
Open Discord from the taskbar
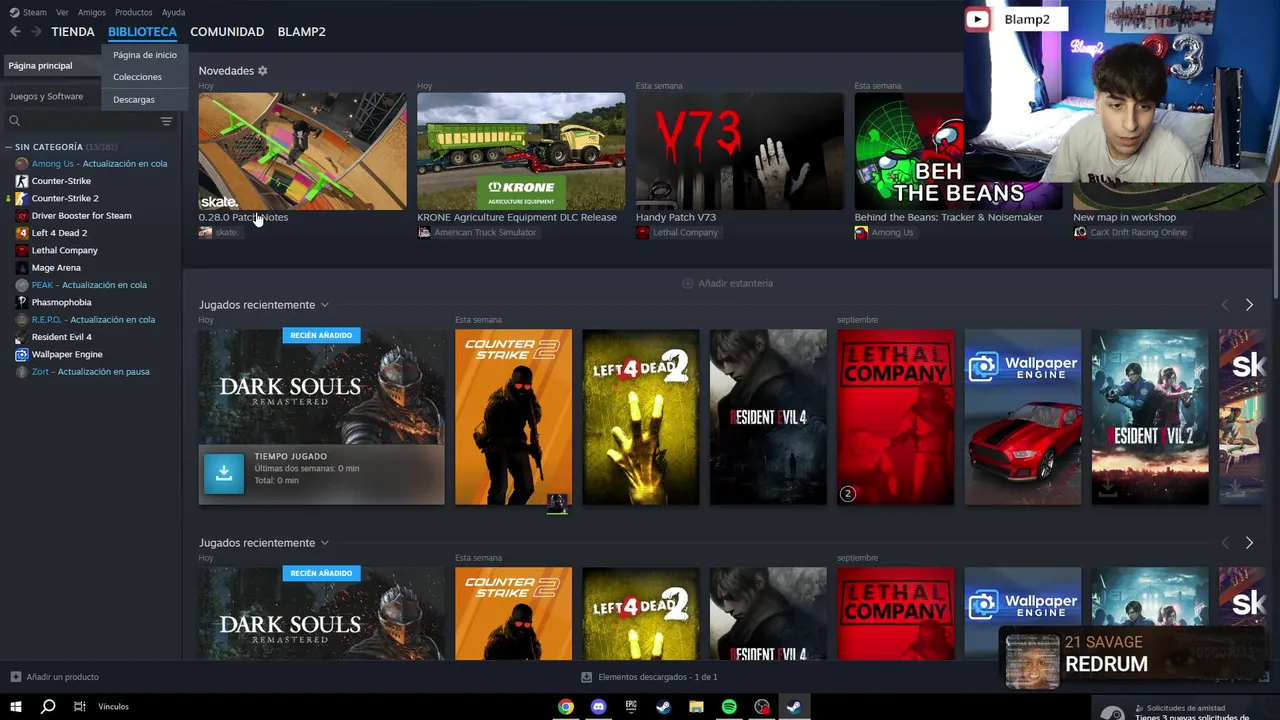click(x=598, y=707)
